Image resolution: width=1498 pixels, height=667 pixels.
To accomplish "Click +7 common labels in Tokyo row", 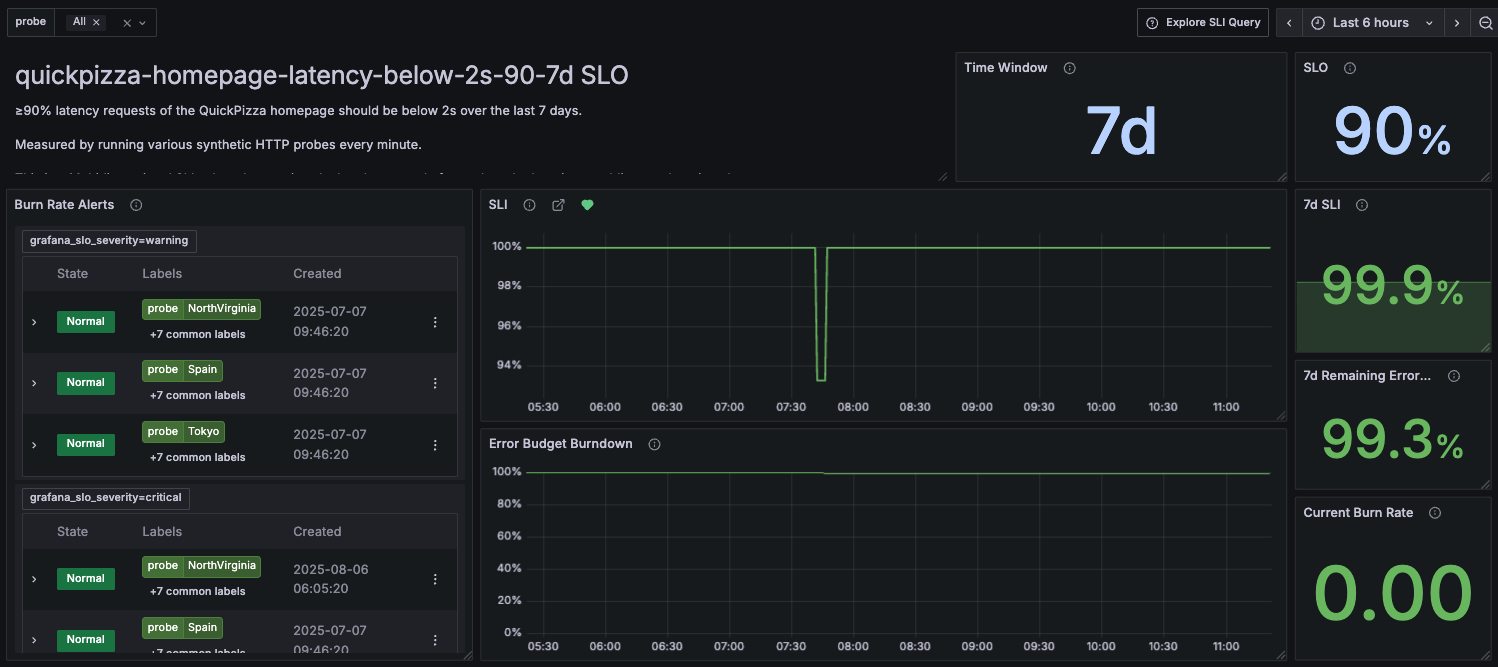I will tap(197, 457).
